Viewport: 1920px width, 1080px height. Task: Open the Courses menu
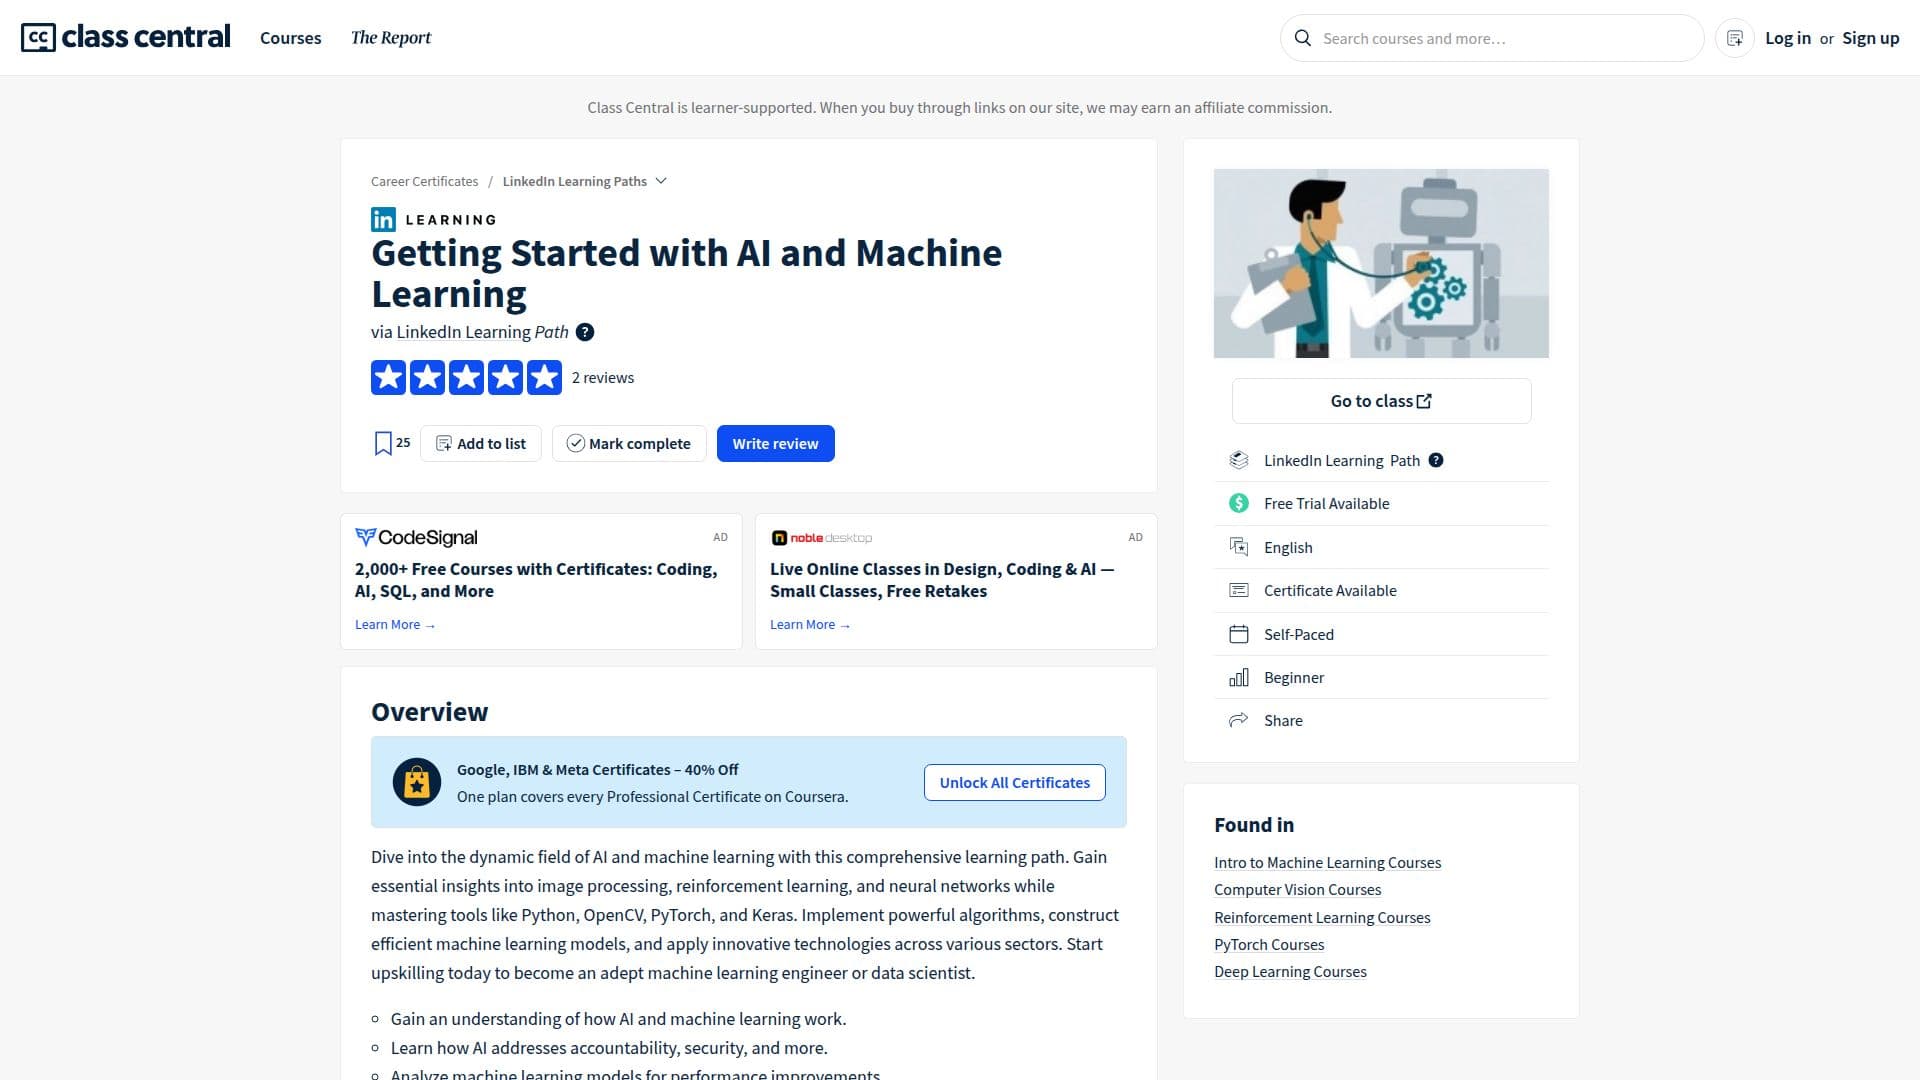(x=290, y=38)
